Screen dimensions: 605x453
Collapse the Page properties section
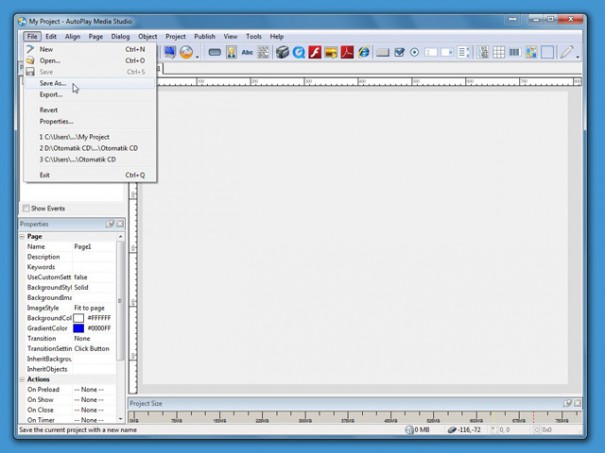[x=22, y=236]
